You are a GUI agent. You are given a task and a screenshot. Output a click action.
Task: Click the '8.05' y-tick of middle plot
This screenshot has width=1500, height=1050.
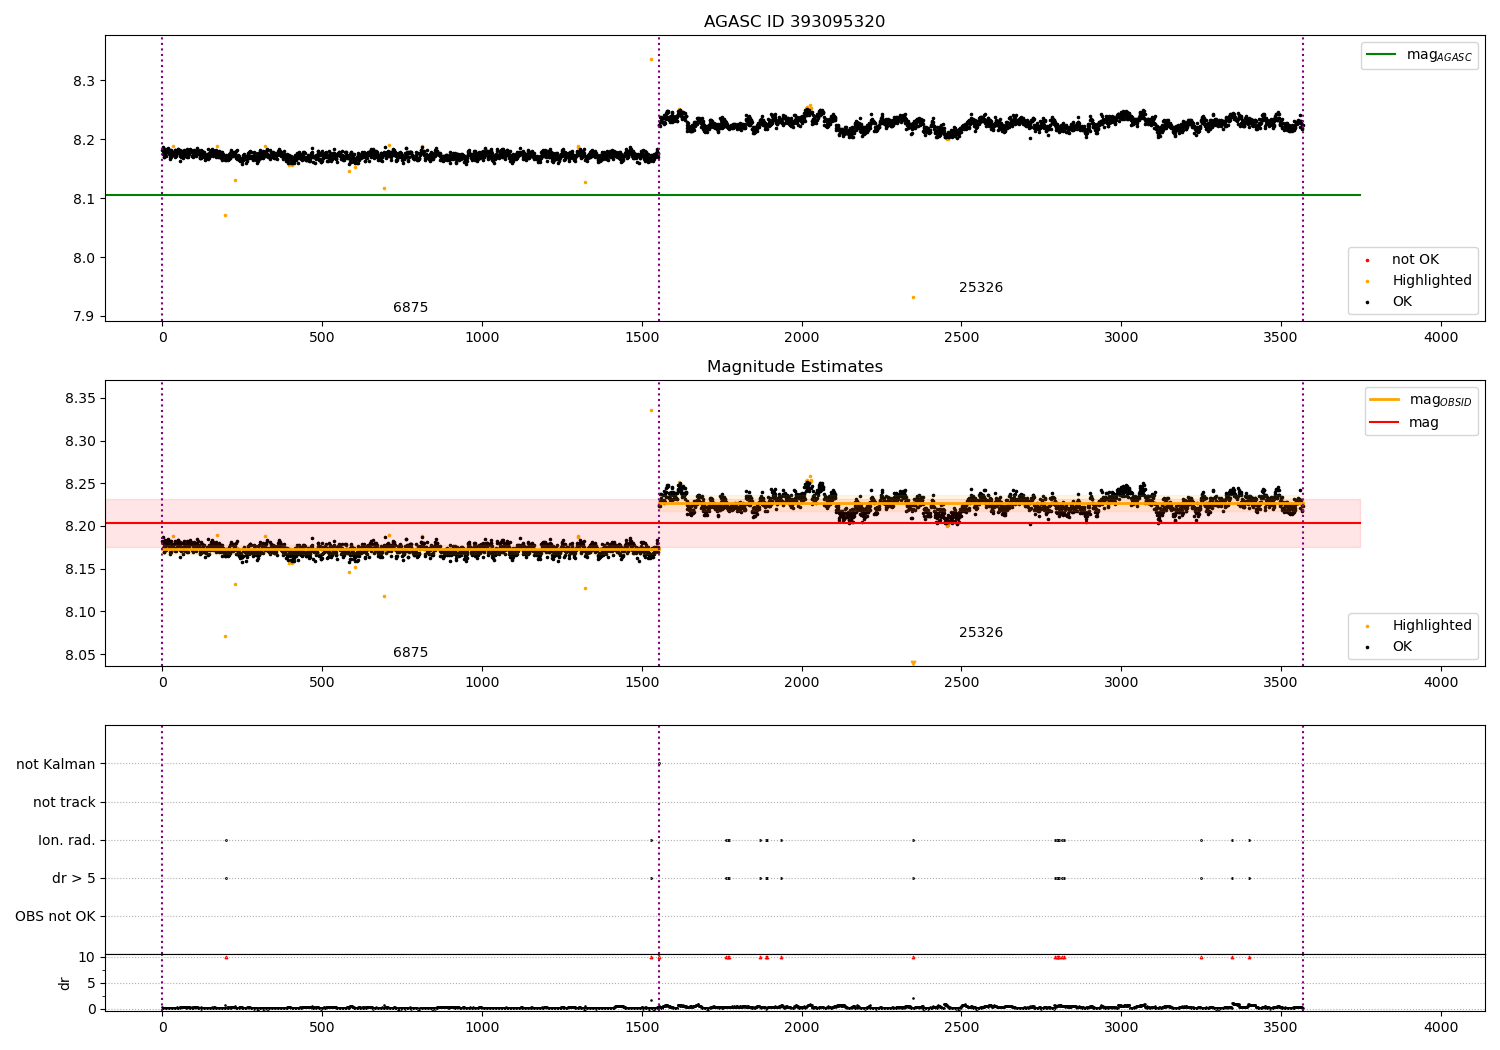click(x=80, y=656)
